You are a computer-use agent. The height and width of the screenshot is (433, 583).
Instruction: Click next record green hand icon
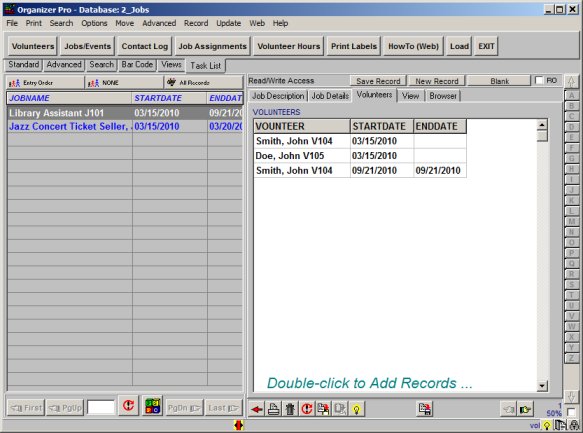[x=525, y=410]
